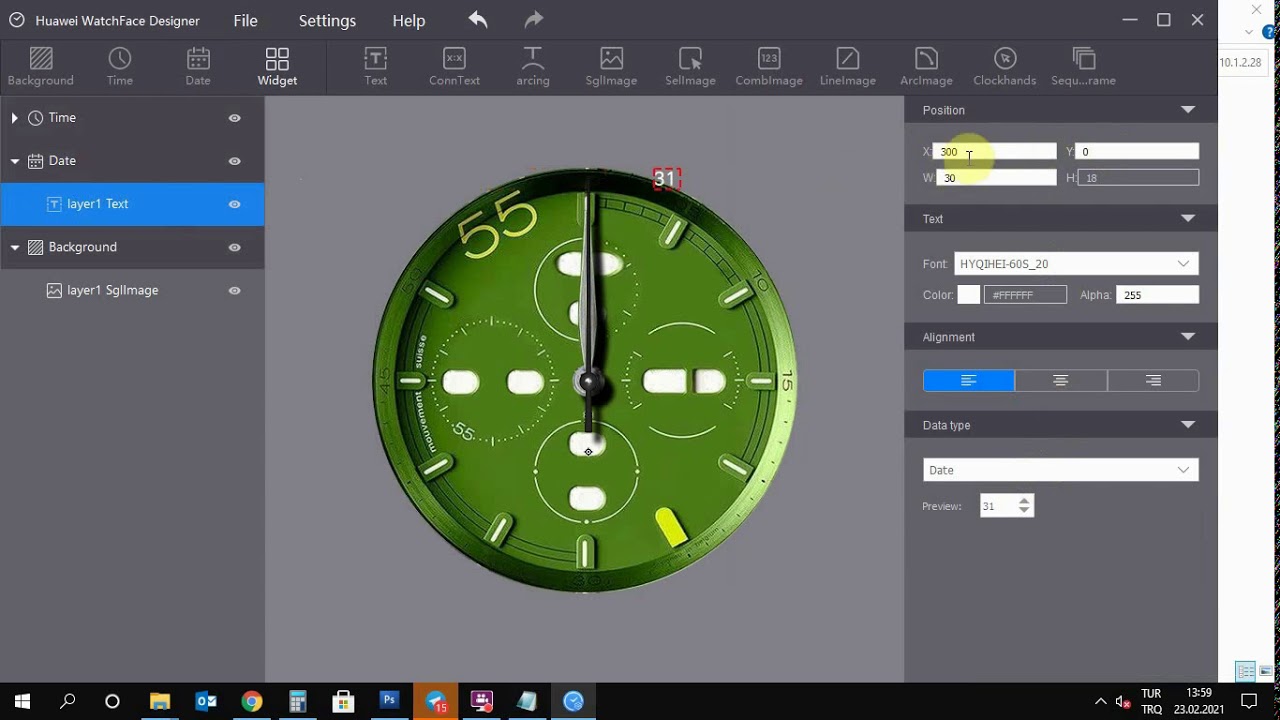Open taskbar search
The width and height of the screenshot is (1280, 720).
pos(68,701)
